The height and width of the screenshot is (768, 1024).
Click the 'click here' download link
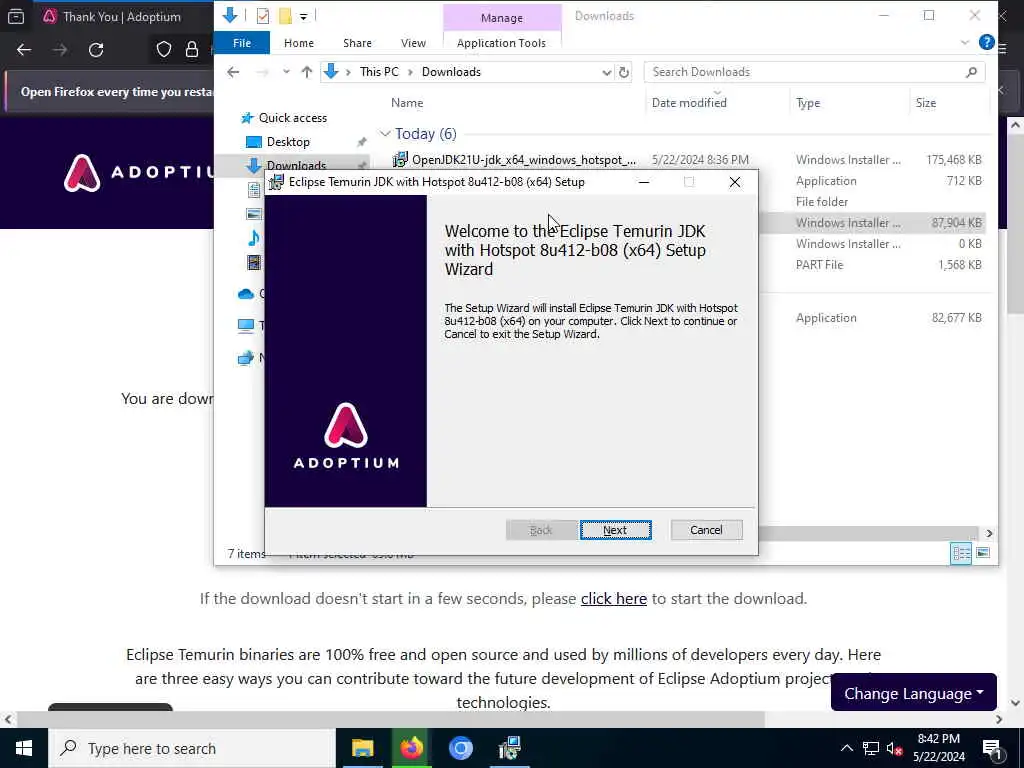click(x=613, y=599)
